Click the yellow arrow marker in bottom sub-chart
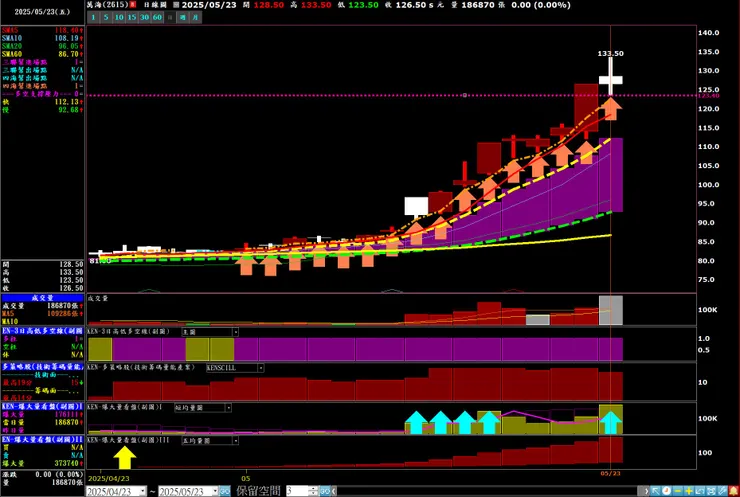 125,457
